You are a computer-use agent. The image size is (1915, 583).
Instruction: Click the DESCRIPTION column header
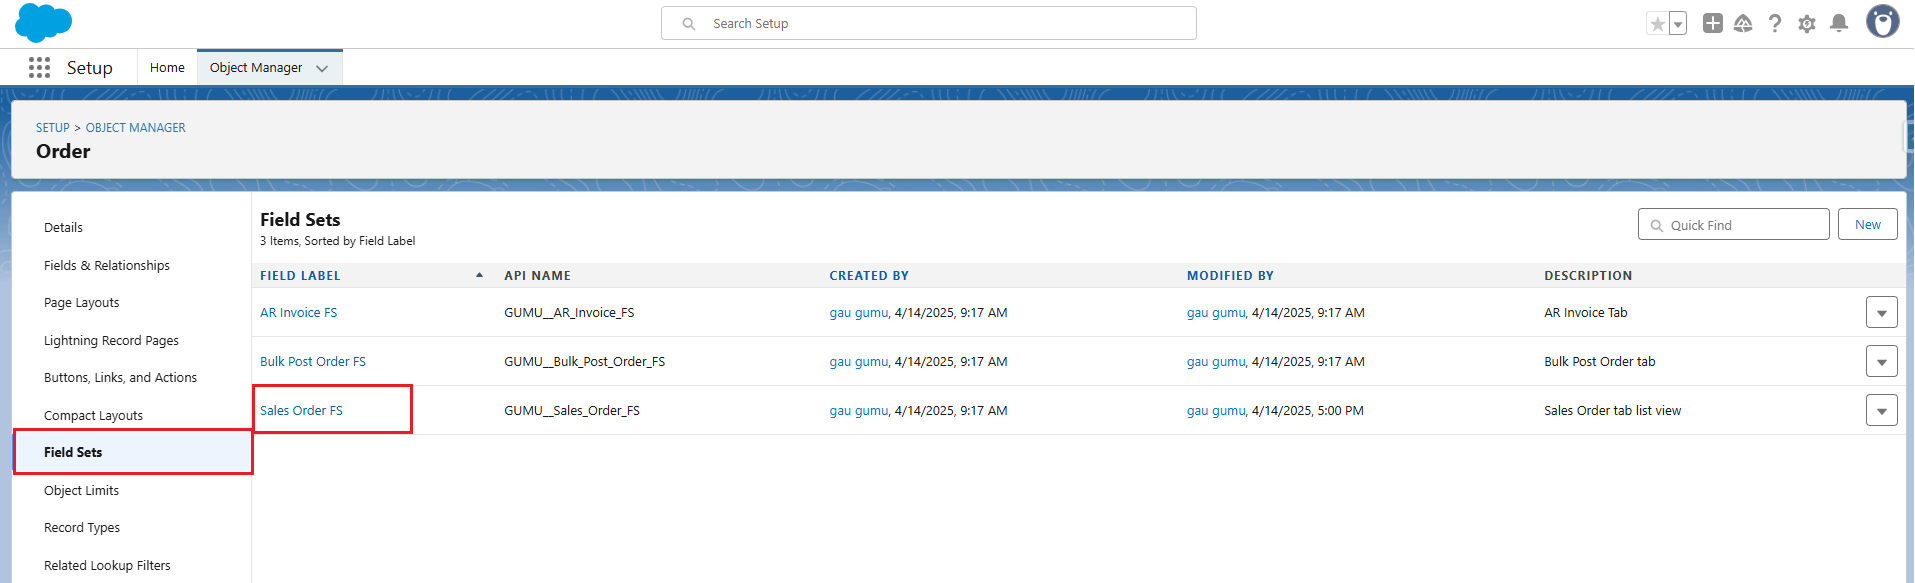point(1588,276)
